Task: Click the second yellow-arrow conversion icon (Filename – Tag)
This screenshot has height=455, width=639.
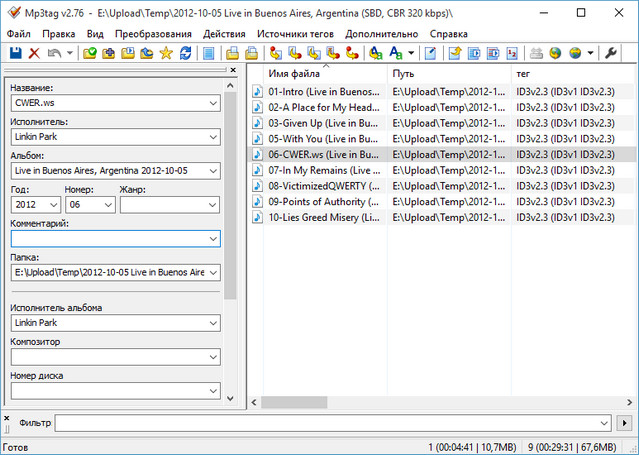Action: [295, 53]
